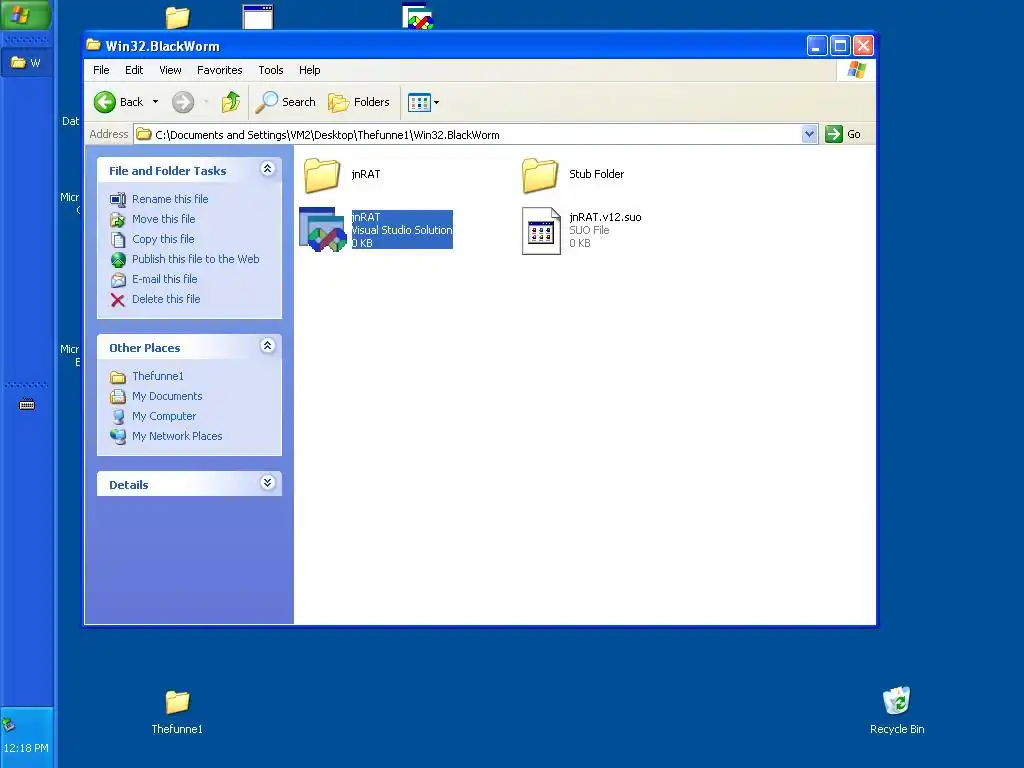Open the Views dropdown button
Viewport: 1024px width, 768px height.
click(x=423, y=102)
